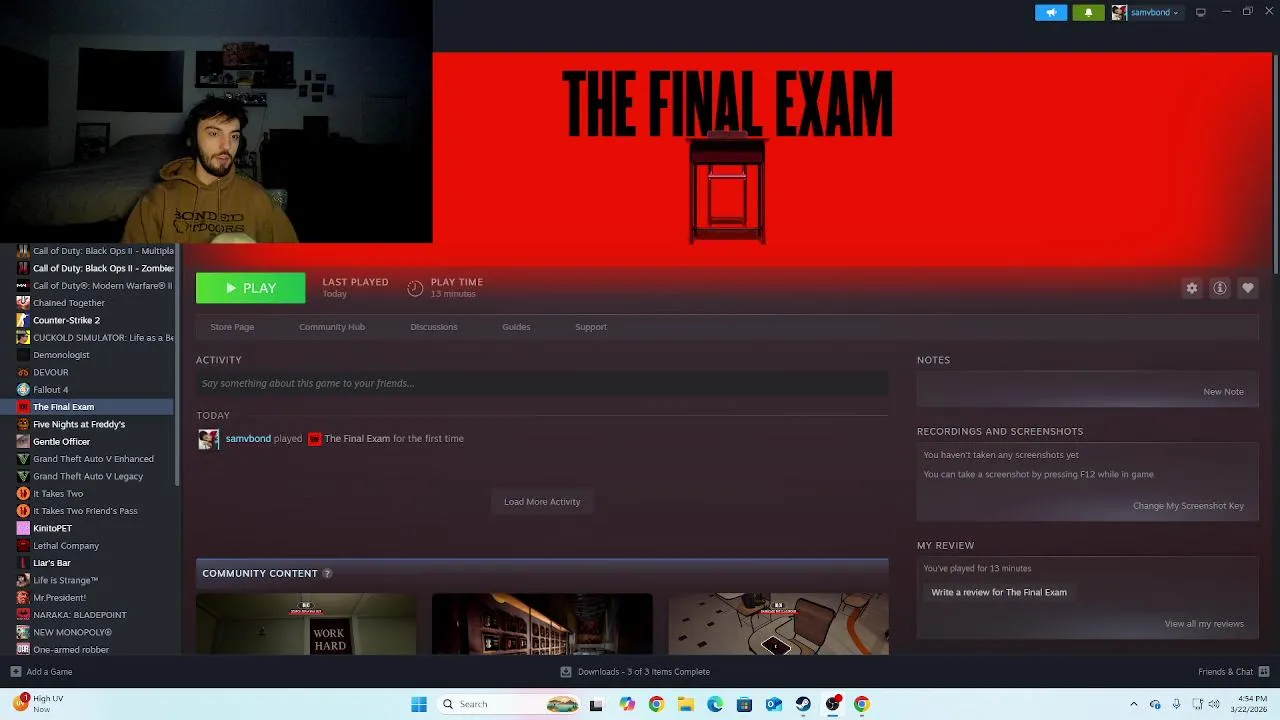This screenshot has height=720, width=1280.
Task: Open the wooden shelves community screenshot thumbnail
Action: (542, 624)
